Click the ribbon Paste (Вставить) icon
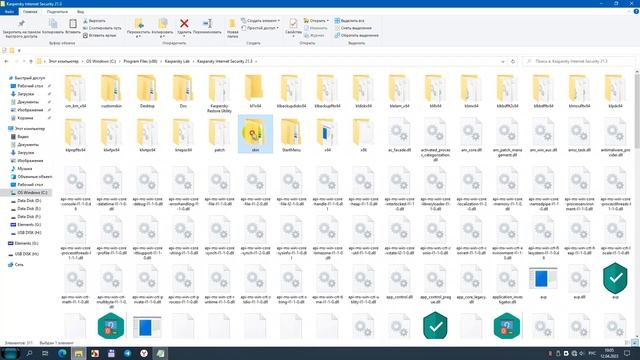 coord(73,27)
